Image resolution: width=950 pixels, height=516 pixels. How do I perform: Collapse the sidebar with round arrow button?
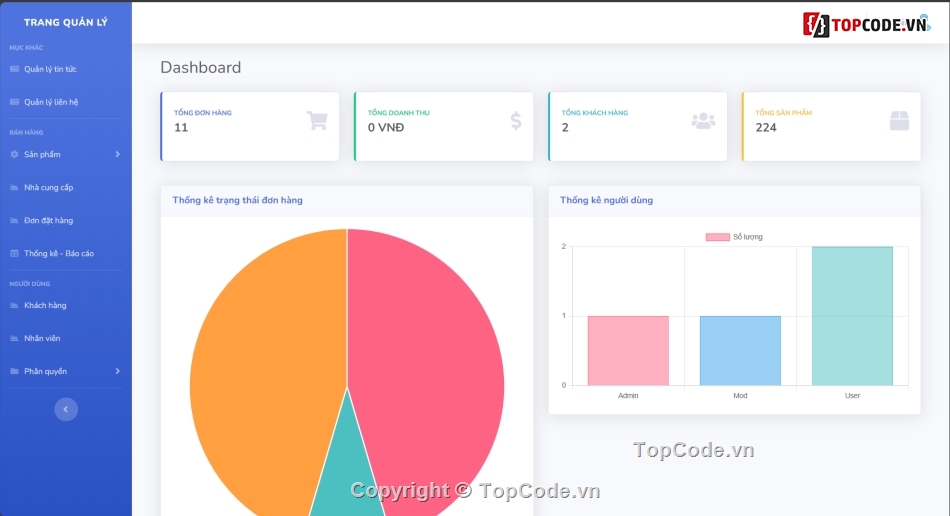point(66,409)
